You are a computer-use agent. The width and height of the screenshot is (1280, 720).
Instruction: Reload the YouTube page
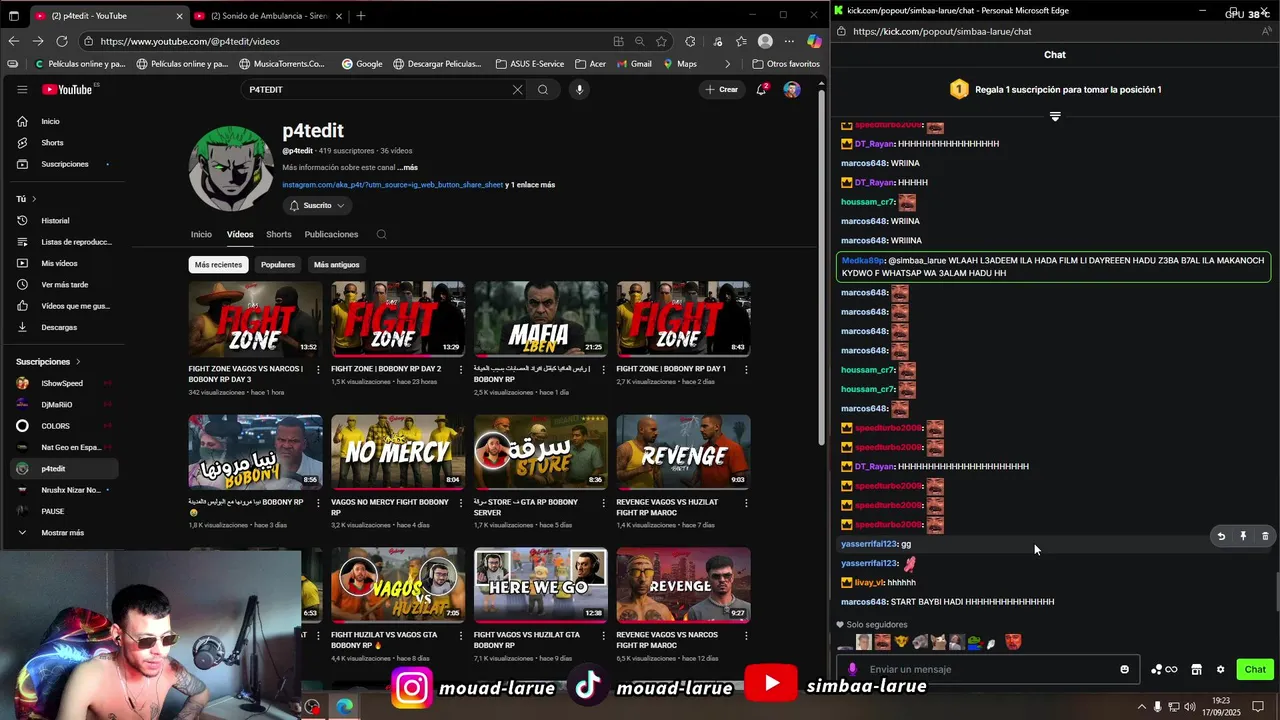pyautogui.click(x=62, y=41)
